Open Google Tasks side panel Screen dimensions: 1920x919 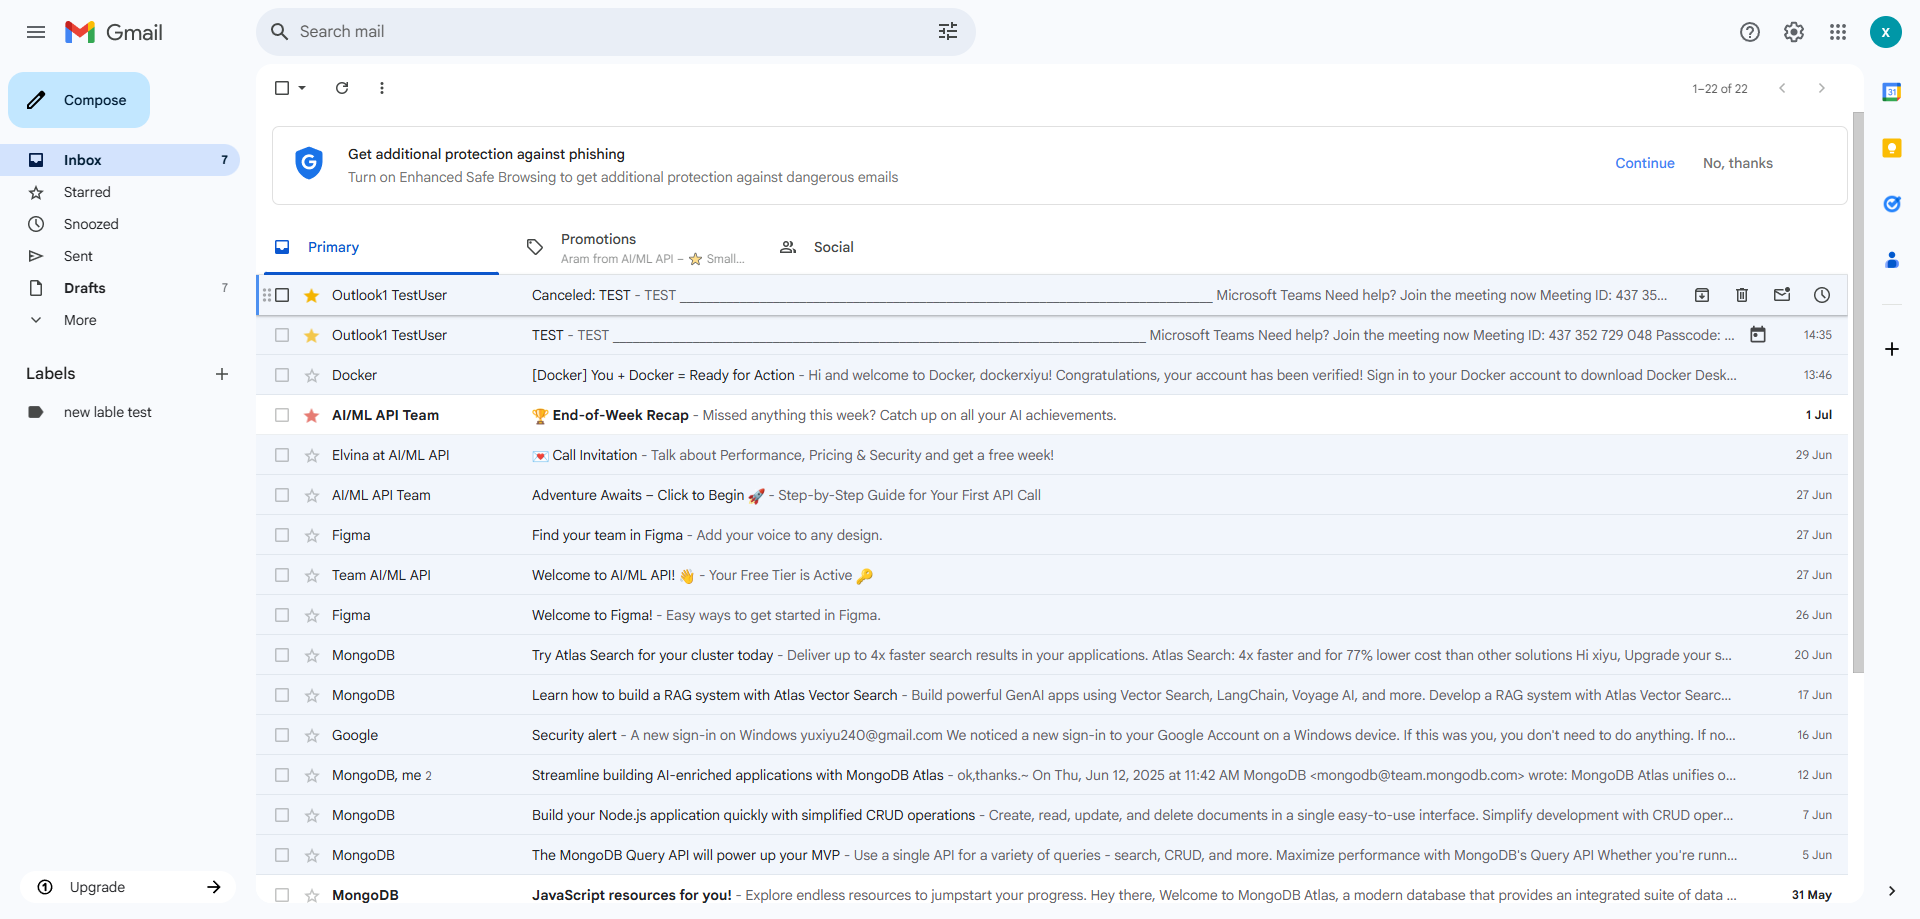(1892, 204)
